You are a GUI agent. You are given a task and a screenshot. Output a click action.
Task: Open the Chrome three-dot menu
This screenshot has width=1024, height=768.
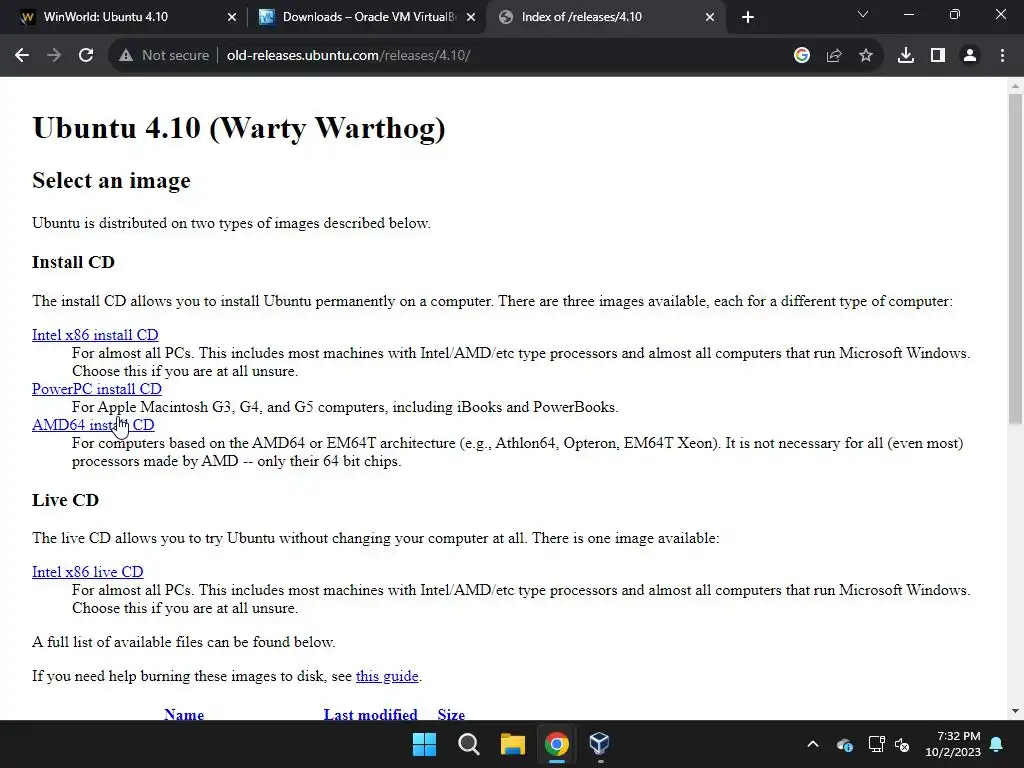(1002, 56)
